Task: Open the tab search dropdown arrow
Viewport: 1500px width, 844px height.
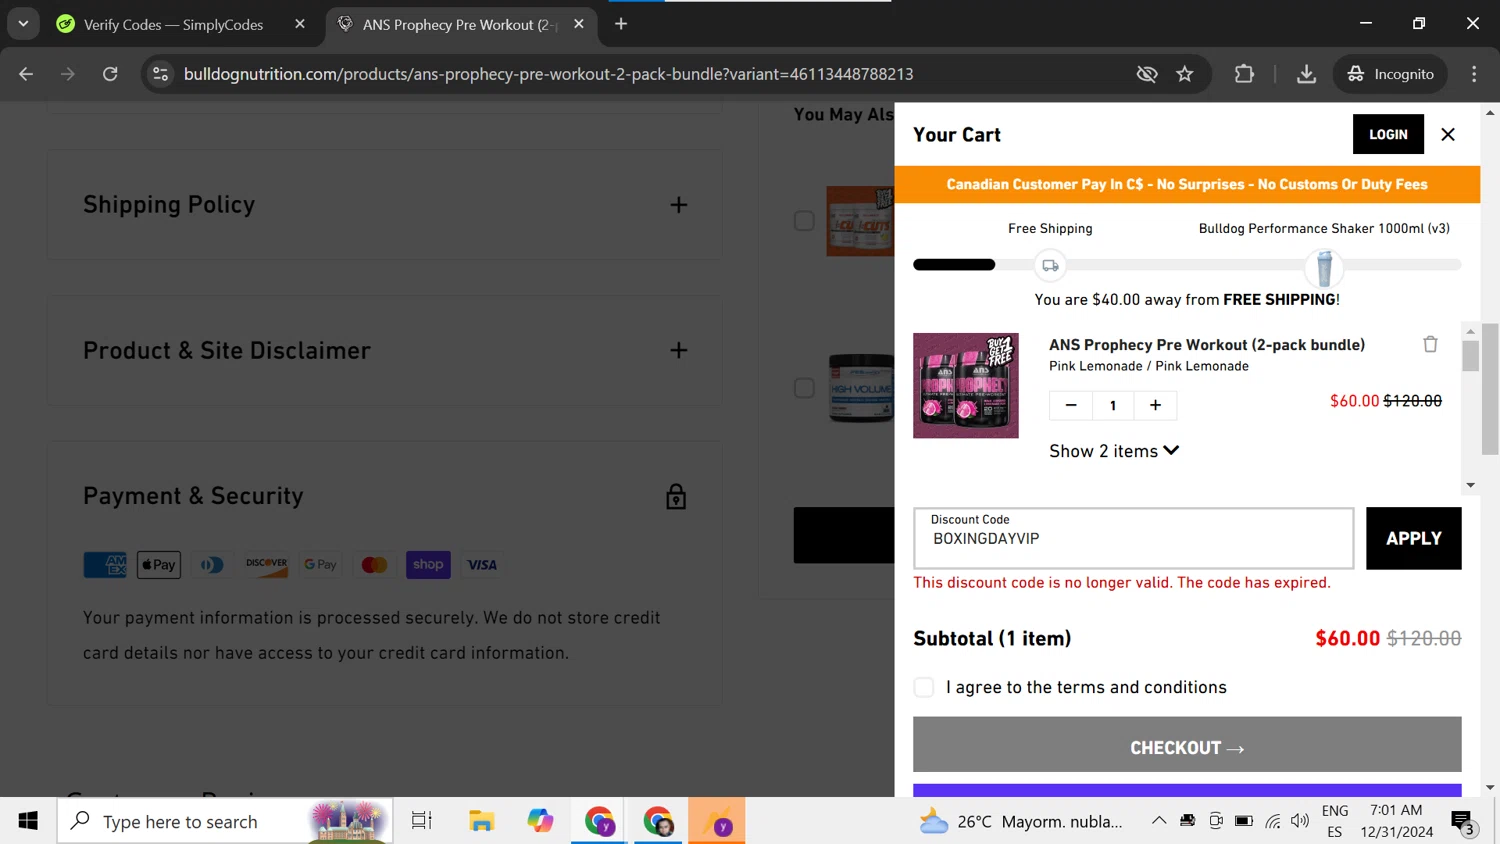Action: point(22,24)
